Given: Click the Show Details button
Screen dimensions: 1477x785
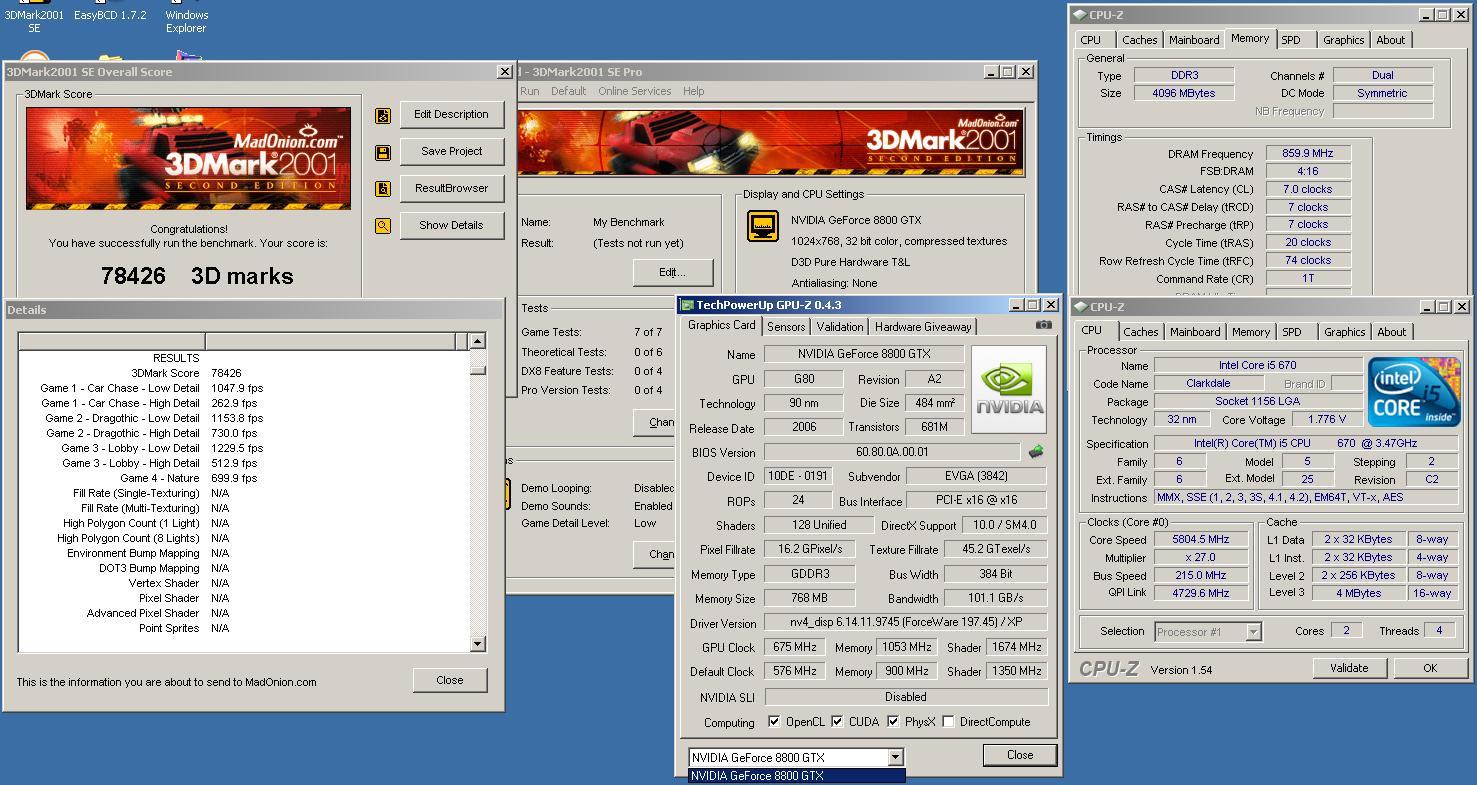Looking at the screenshot, I should [x=451, y=225].
